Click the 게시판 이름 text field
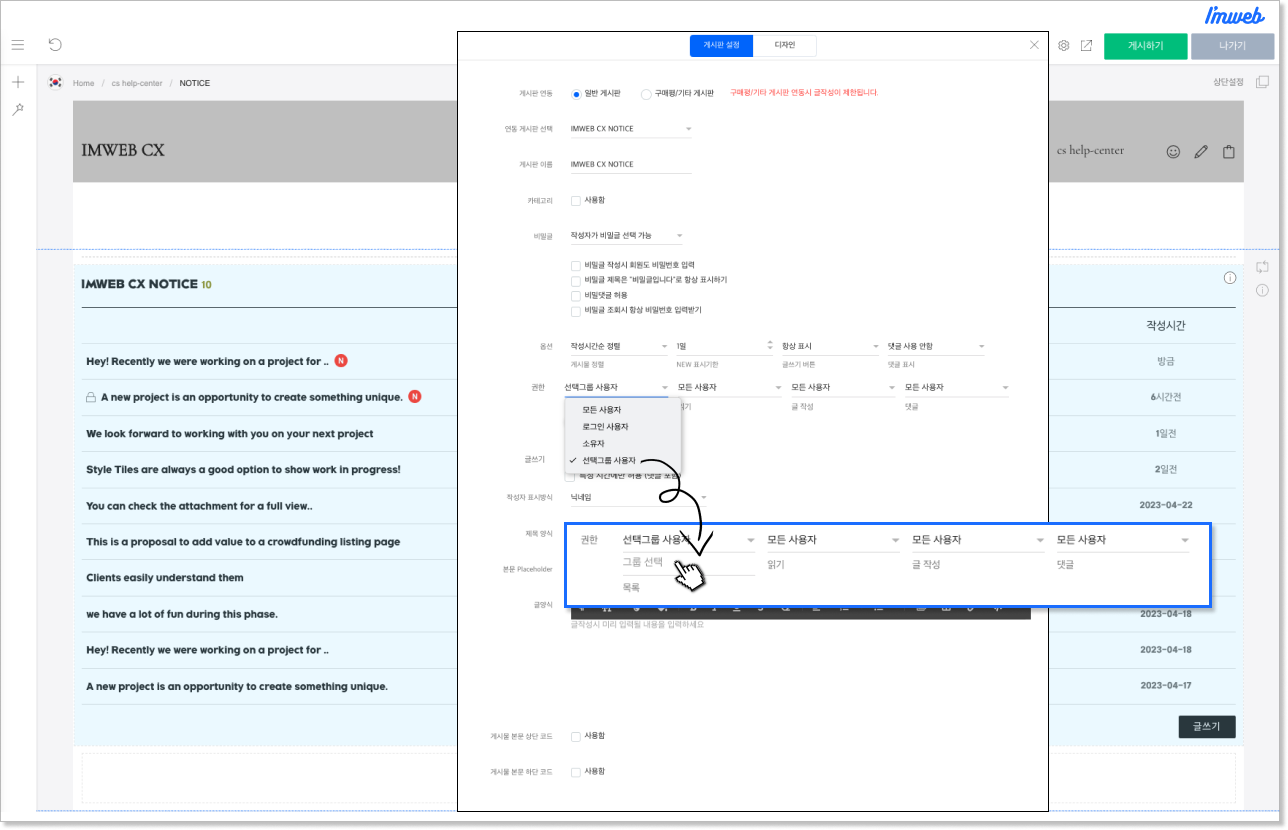Viewport: 1288px width, 830px height. (630, 165)
